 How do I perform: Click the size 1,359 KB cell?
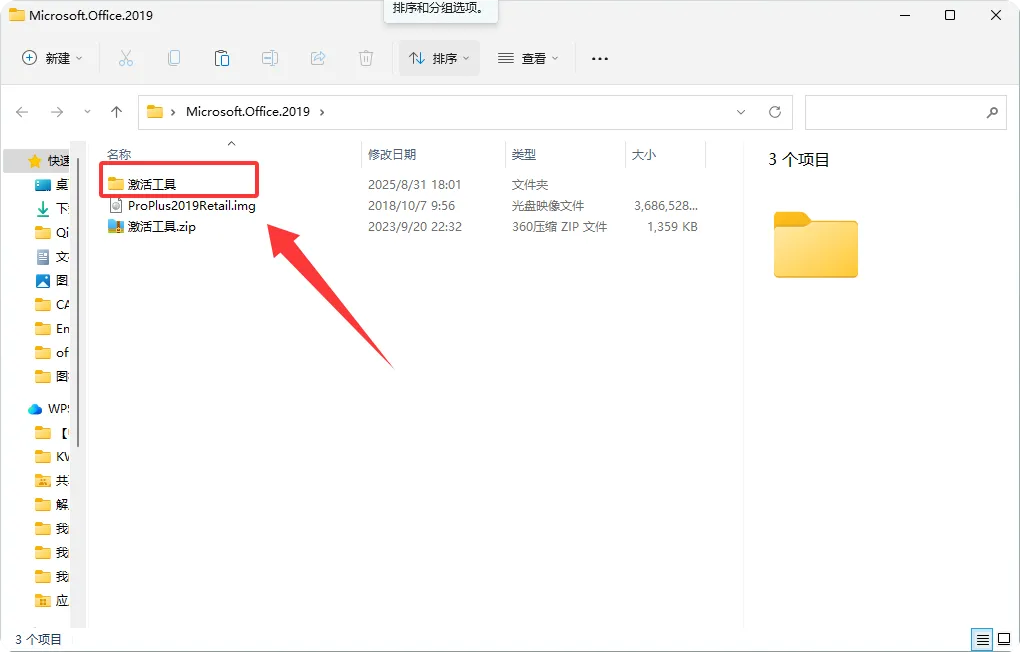tap(673, 226)
